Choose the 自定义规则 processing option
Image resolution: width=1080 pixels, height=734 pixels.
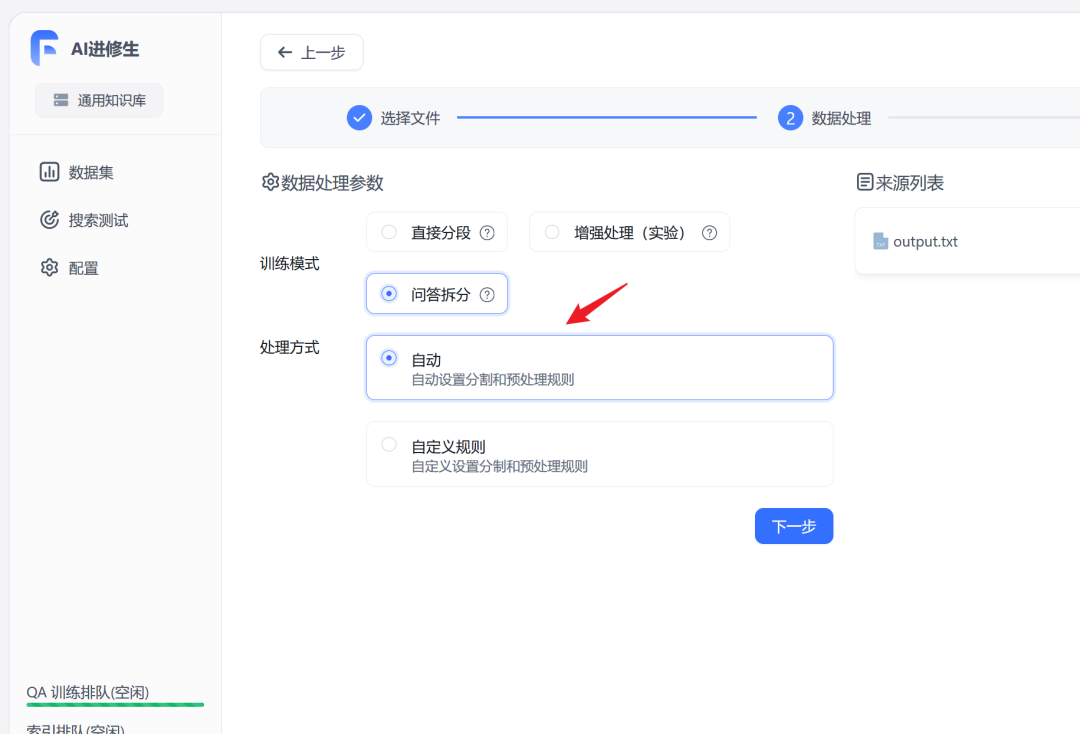[x=389, y=445]
